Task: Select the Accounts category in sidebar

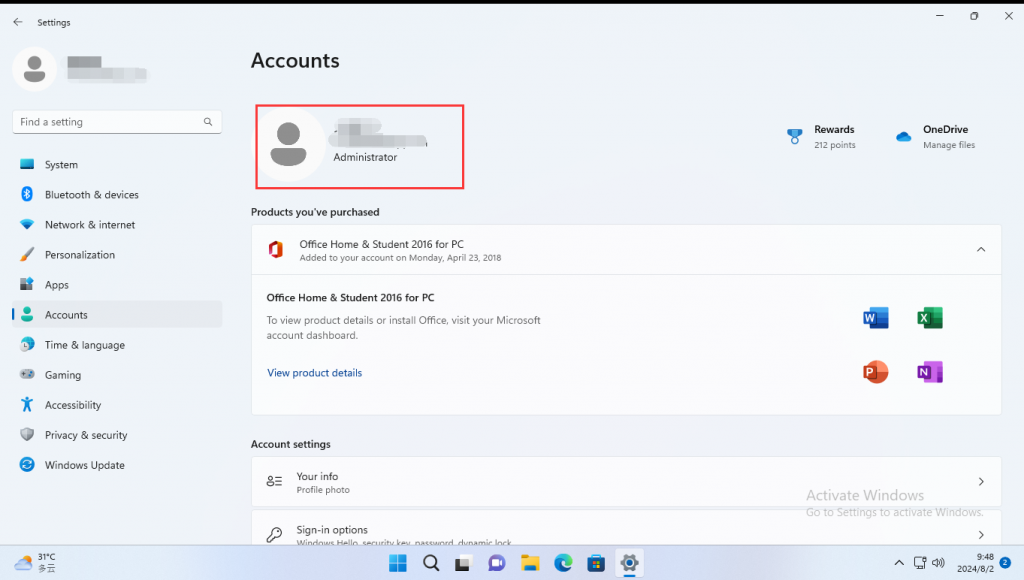Action: [117, 315]
